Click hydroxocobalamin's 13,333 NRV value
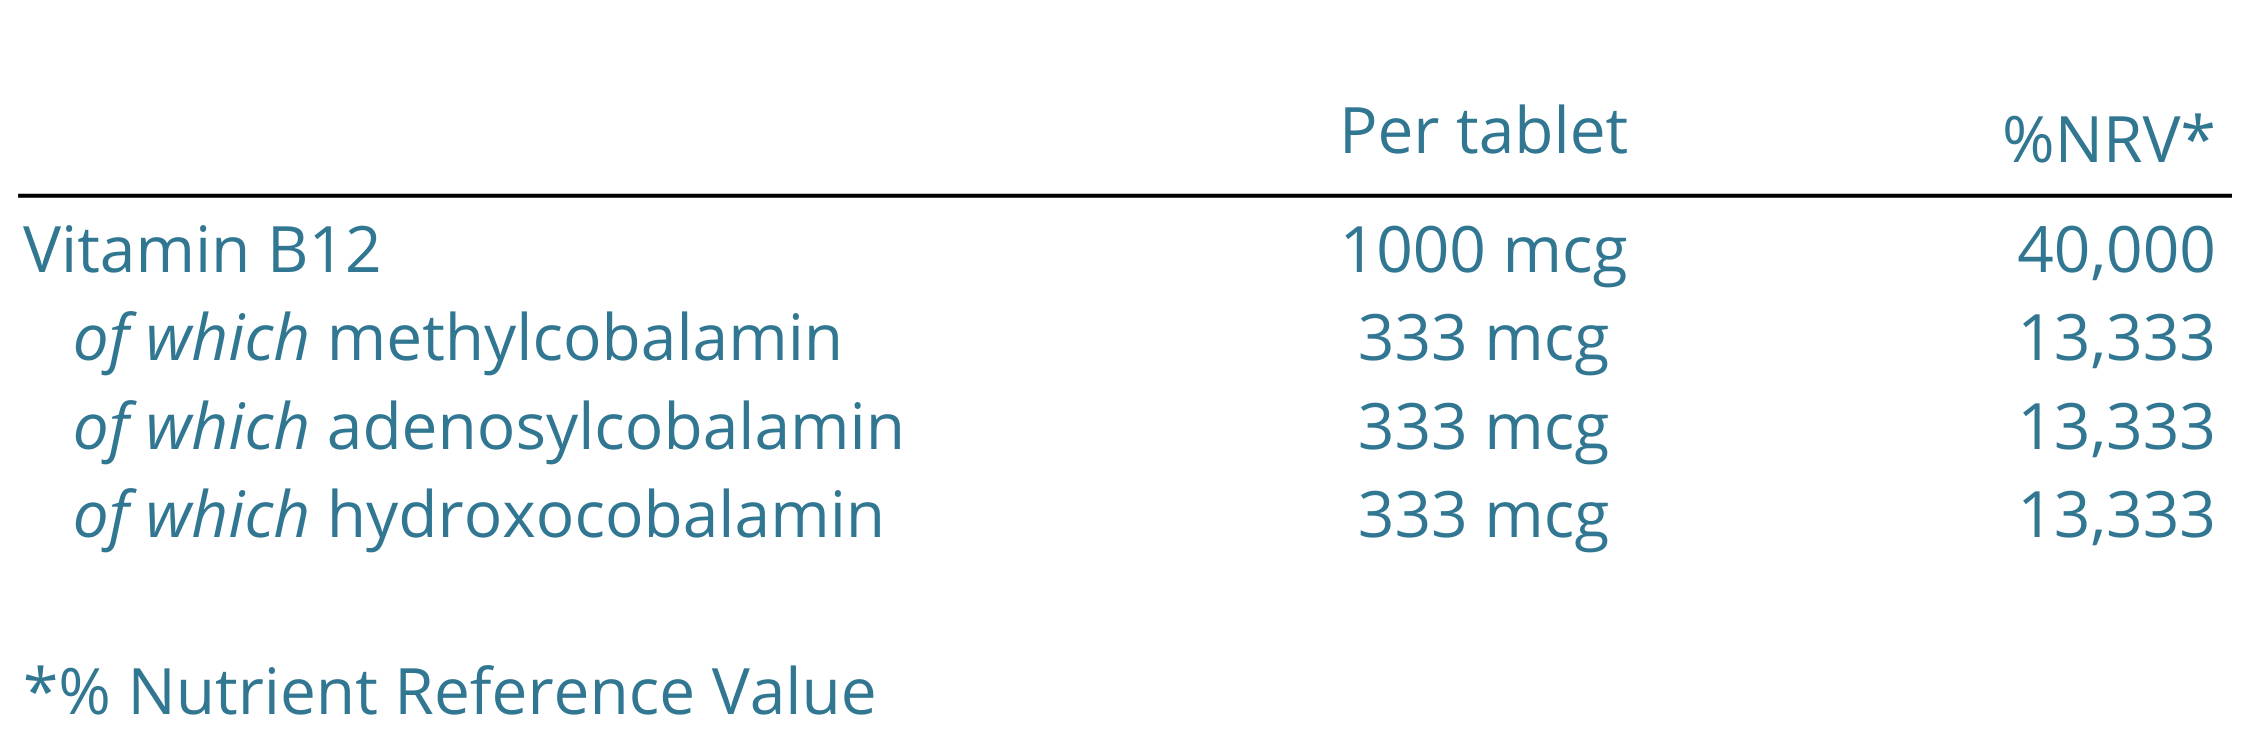The image size is (2250, 750). pyautogui.click(x=2117, y=517)
